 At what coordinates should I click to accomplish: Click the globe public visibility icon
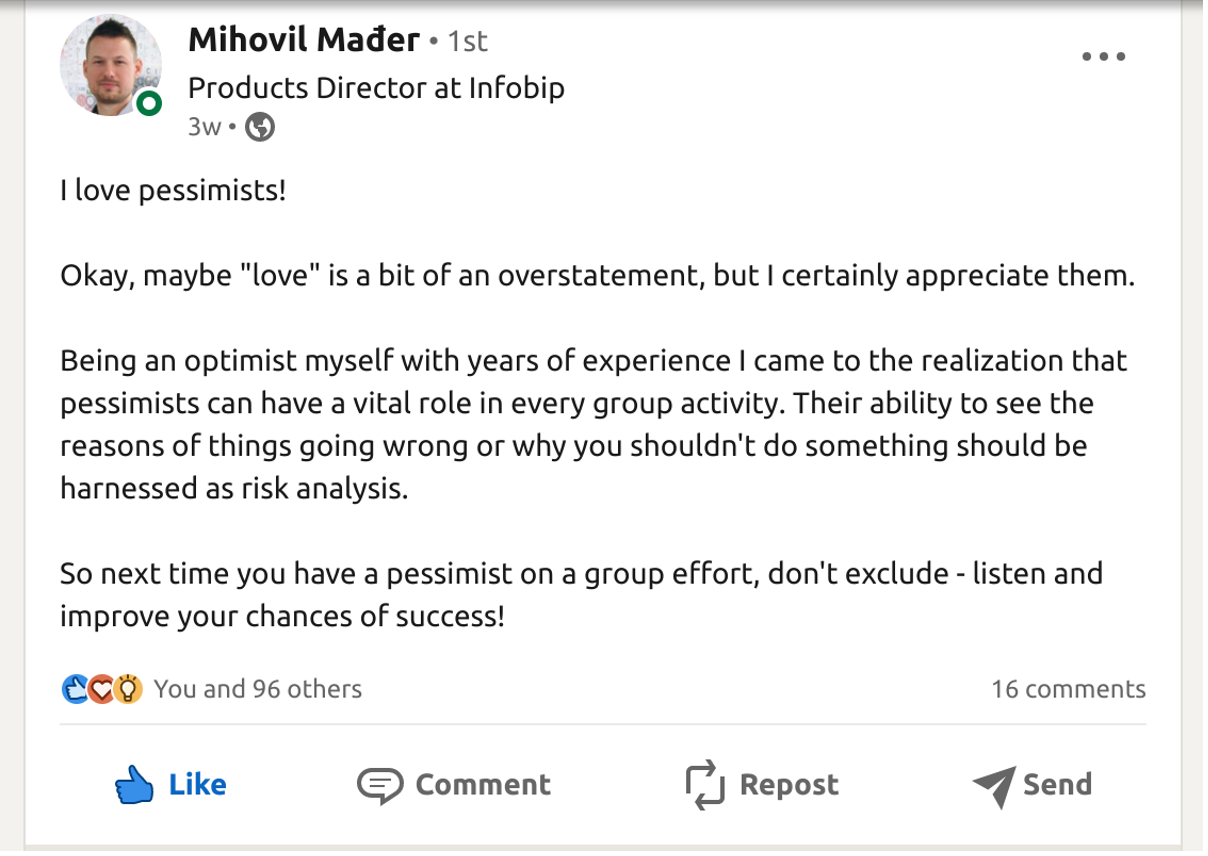pyautogui.click(x=260, y=128)
